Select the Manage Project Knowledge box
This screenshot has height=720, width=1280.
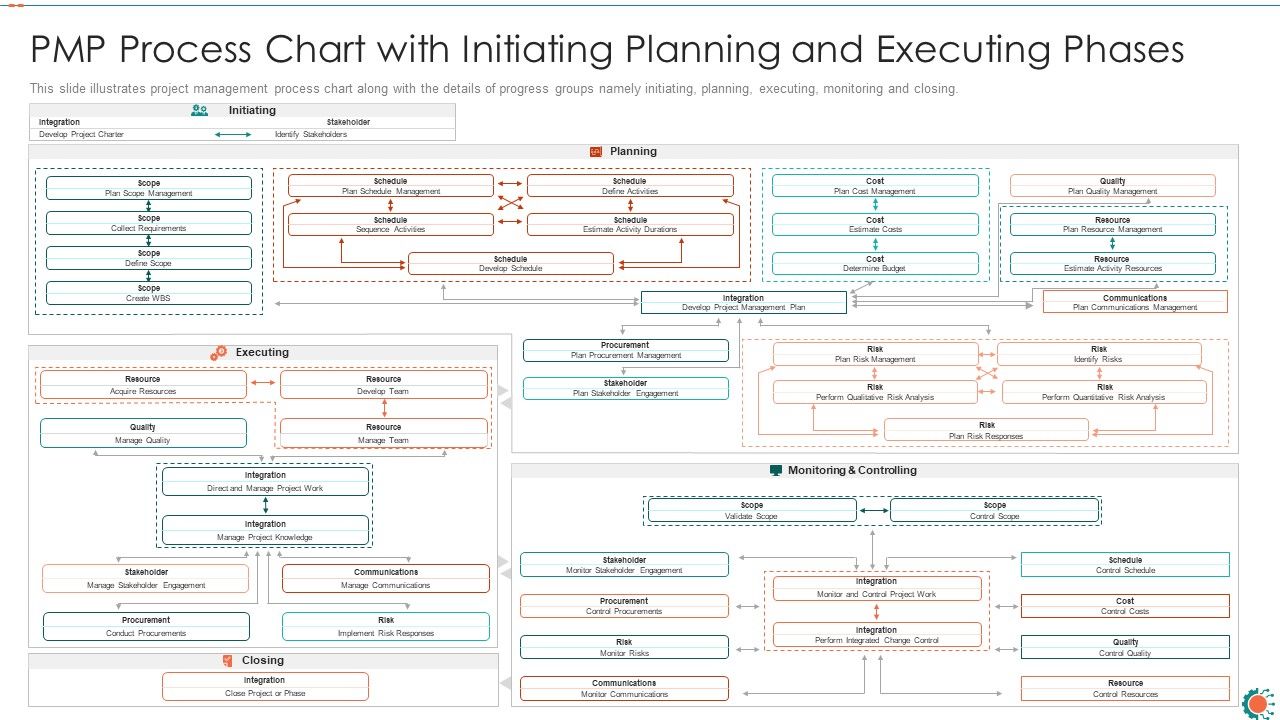(x=265, y=530)
